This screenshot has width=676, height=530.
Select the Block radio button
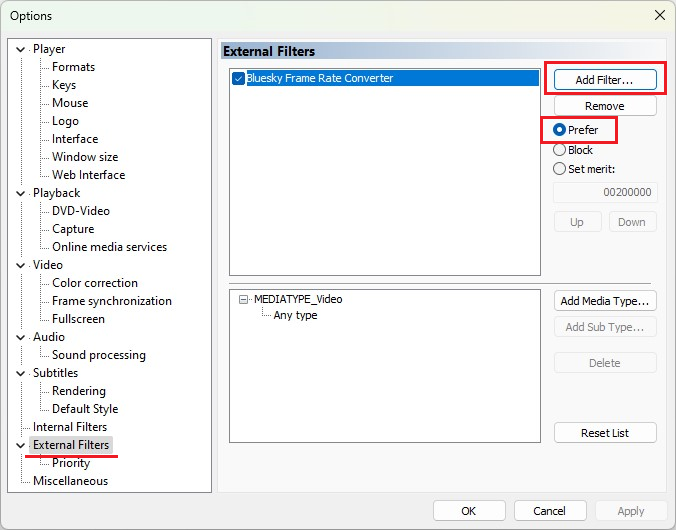point(559,150)
